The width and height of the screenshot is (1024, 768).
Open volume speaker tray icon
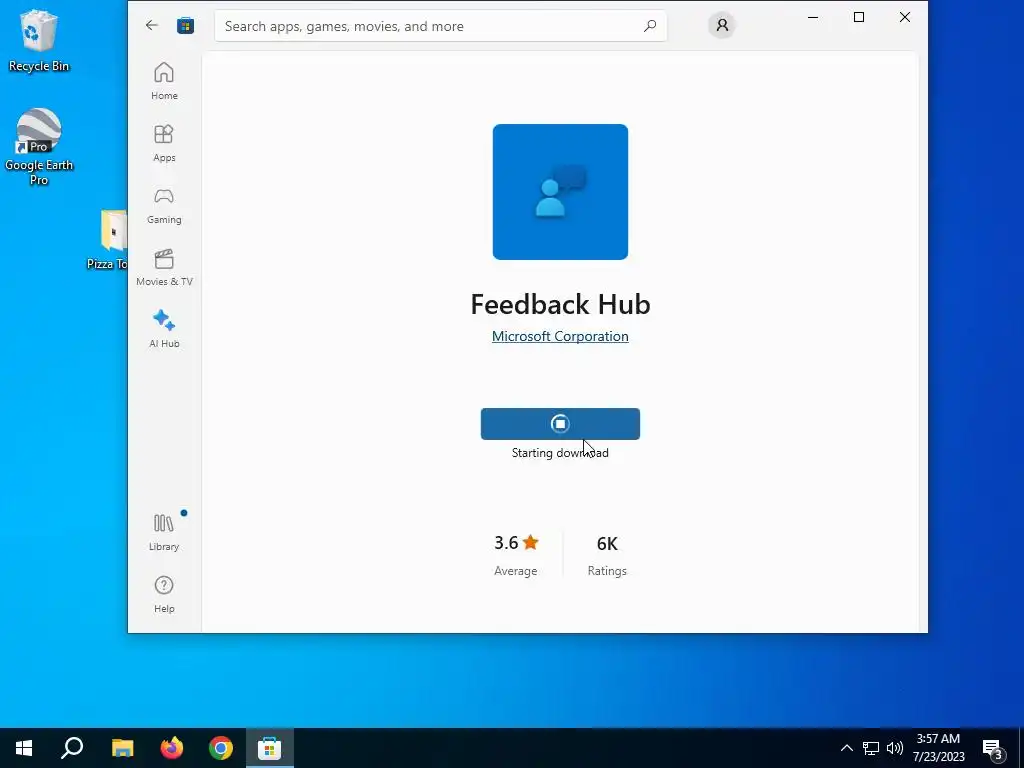coord(895,748)
